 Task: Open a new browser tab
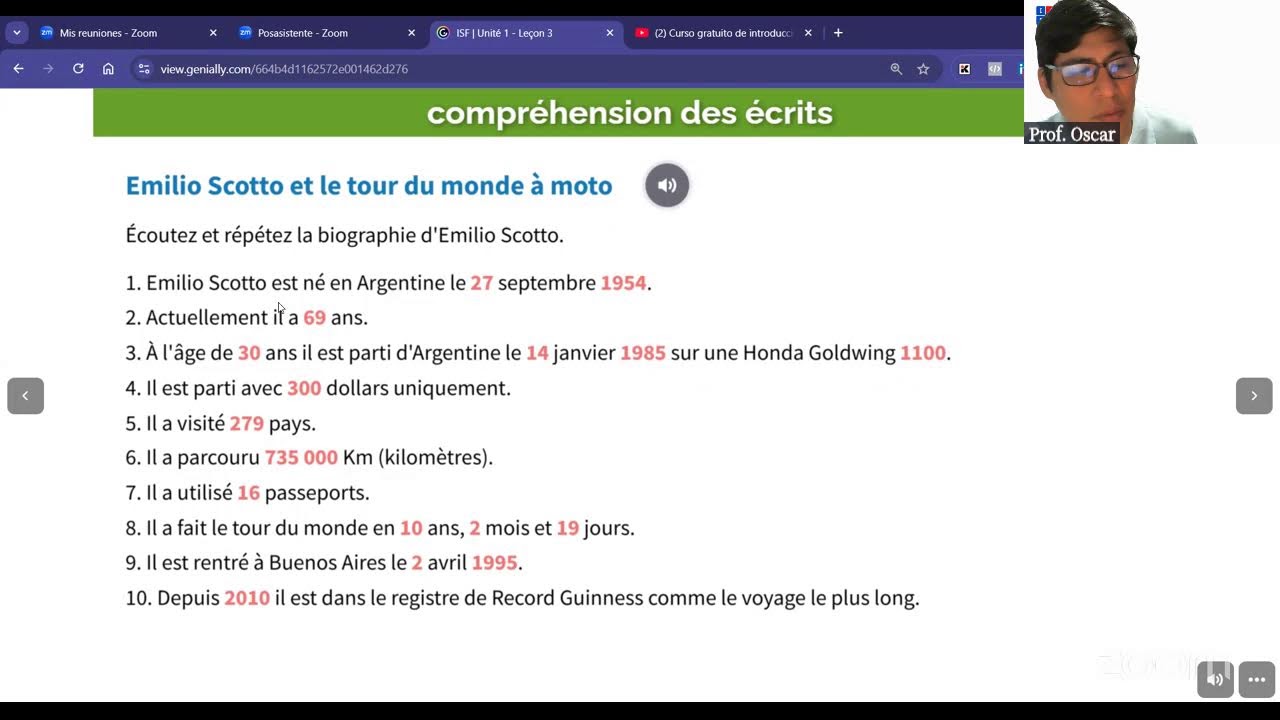pos(838,33)
